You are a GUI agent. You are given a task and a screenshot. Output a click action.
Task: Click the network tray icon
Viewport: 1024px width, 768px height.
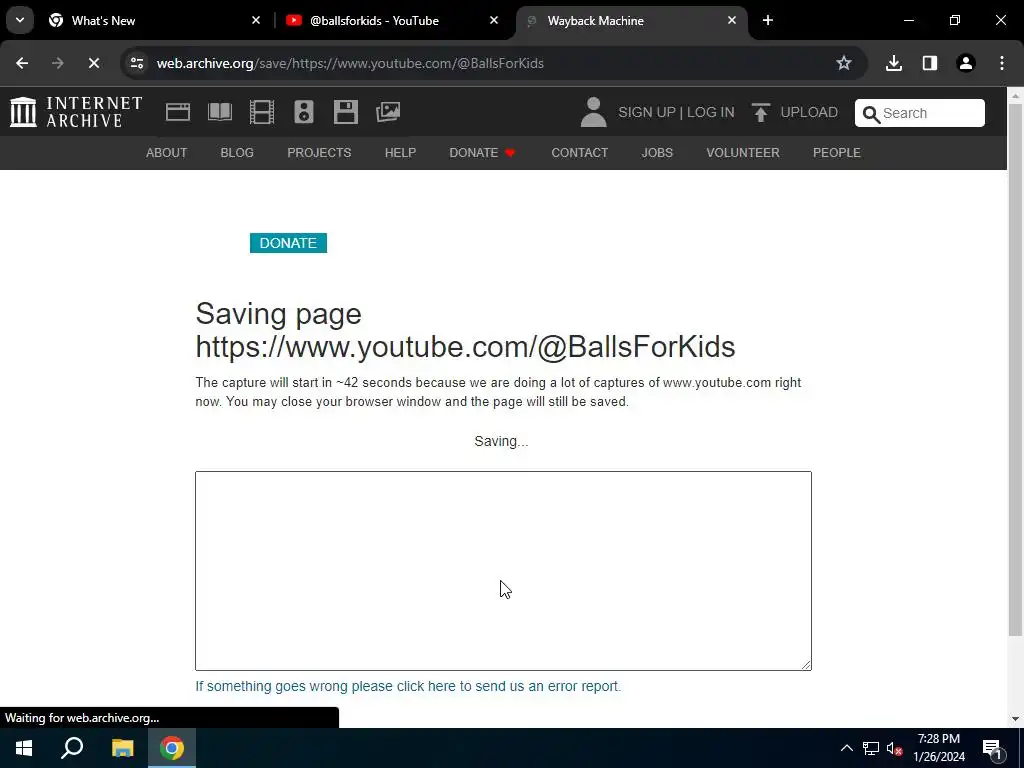point(871,748)
